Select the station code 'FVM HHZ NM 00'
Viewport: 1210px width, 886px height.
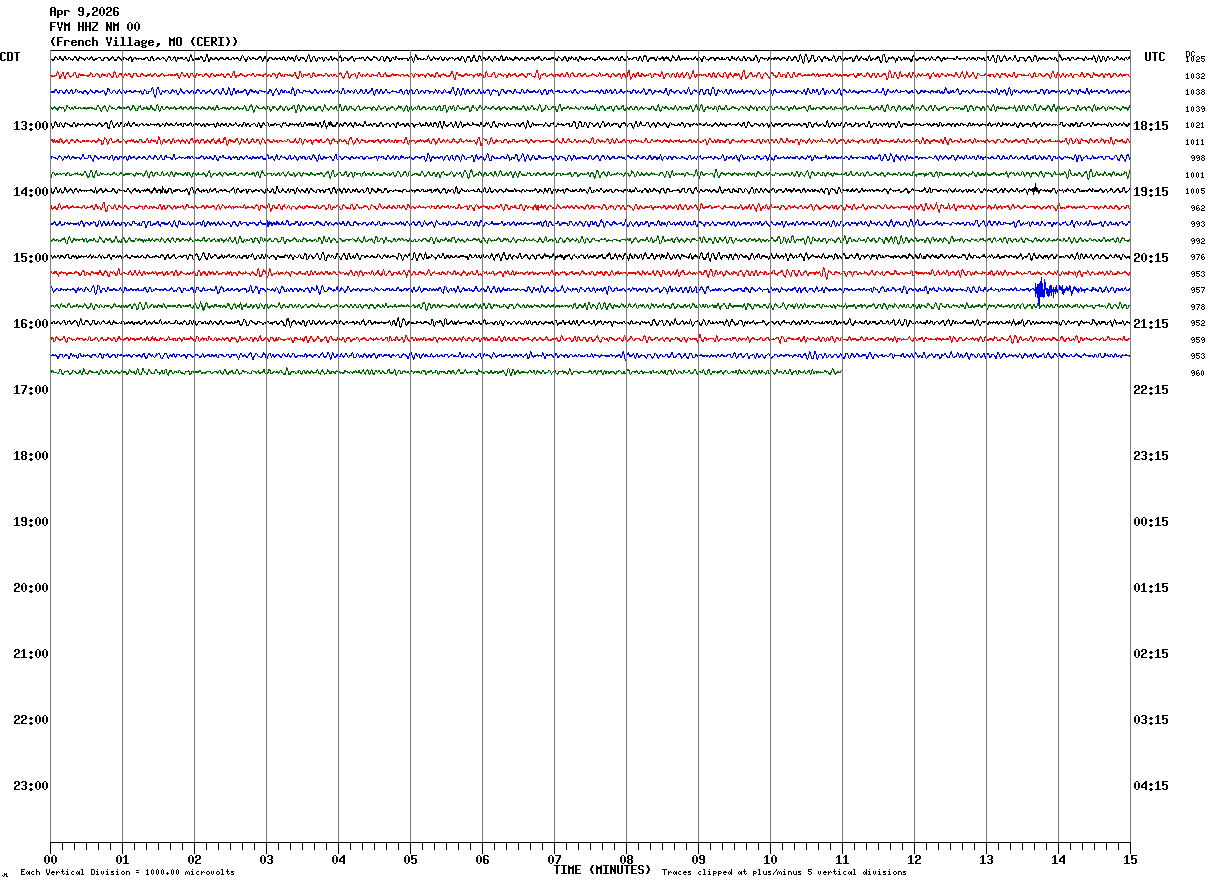[95, 27]
